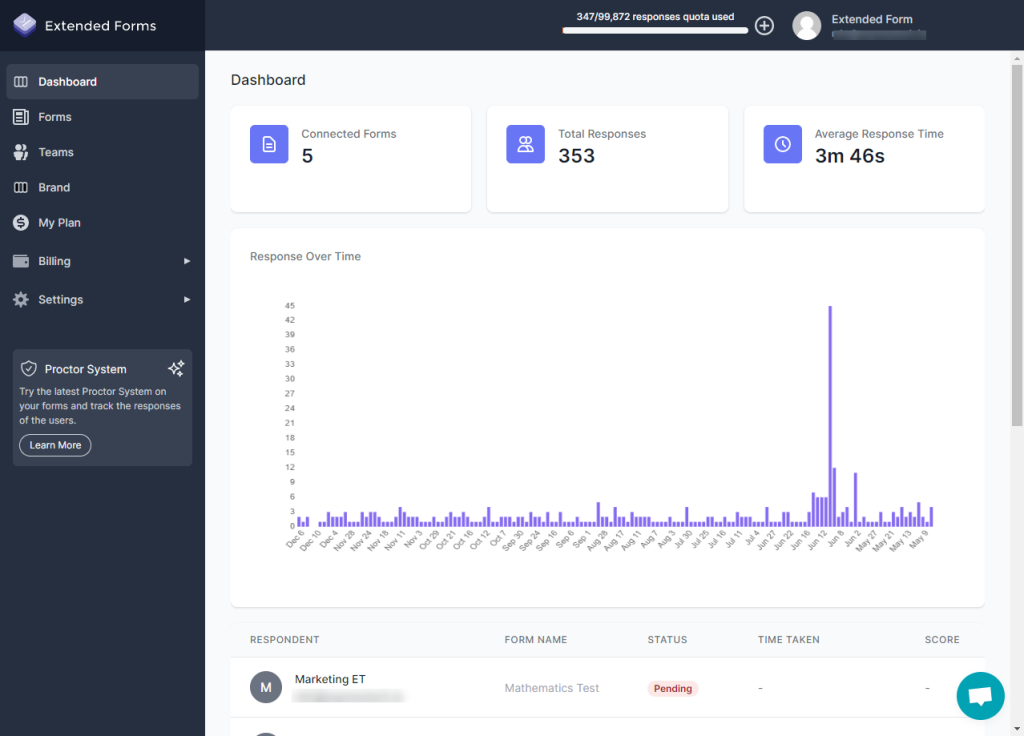Viewport: 1024px width, 736px height.
Task: Expand the Settings submenu arrow
Action: (187, 299)
